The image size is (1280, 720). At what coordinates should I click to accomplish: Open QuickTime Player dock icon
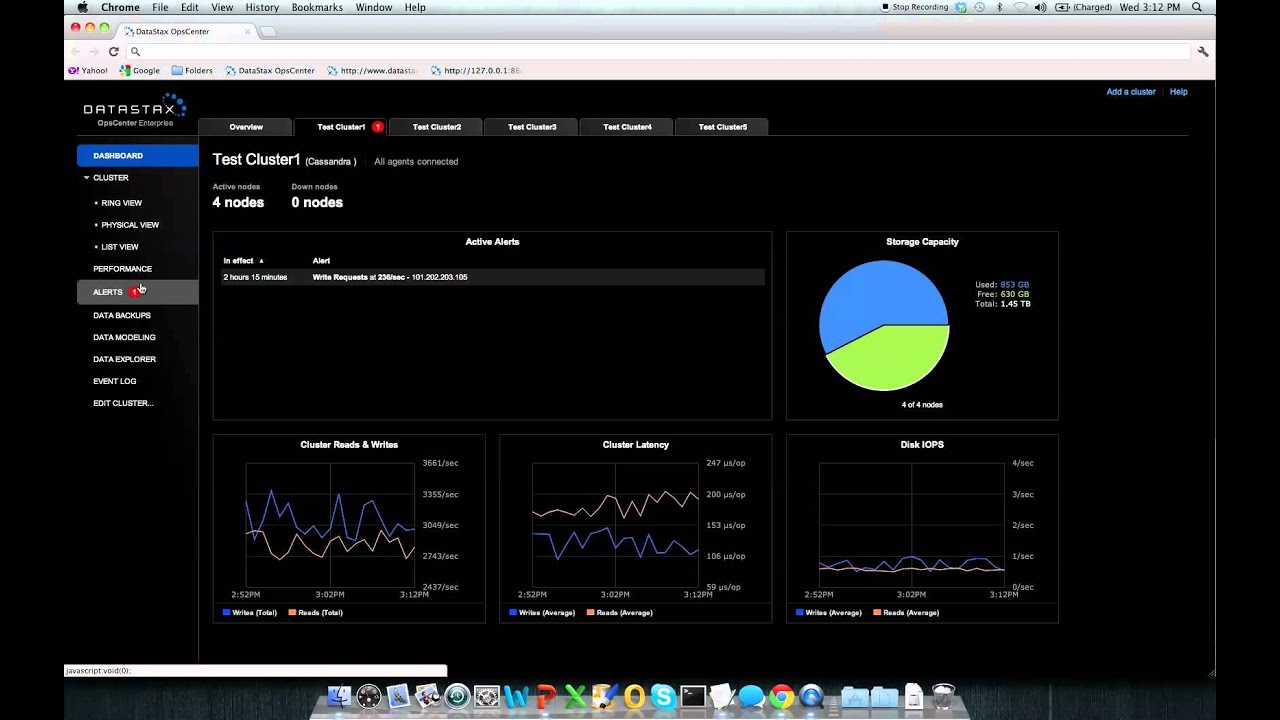tap(811, 697)
